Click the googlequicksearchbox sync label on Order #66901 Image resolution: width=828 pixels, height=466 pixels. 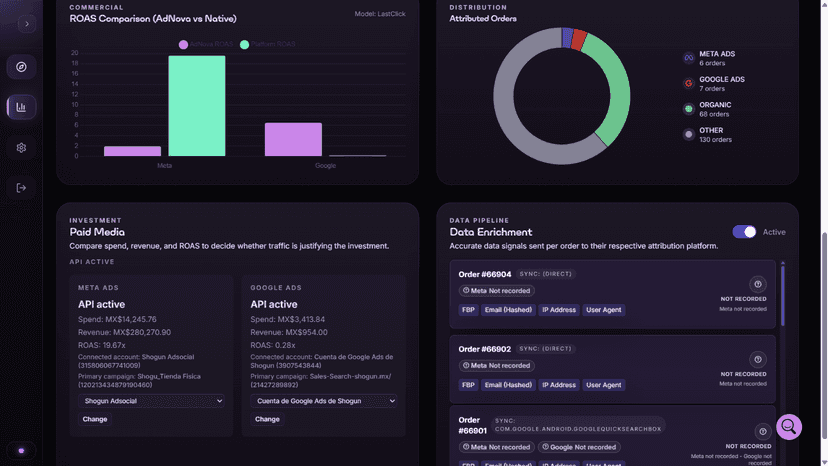(x=578, y=425)
